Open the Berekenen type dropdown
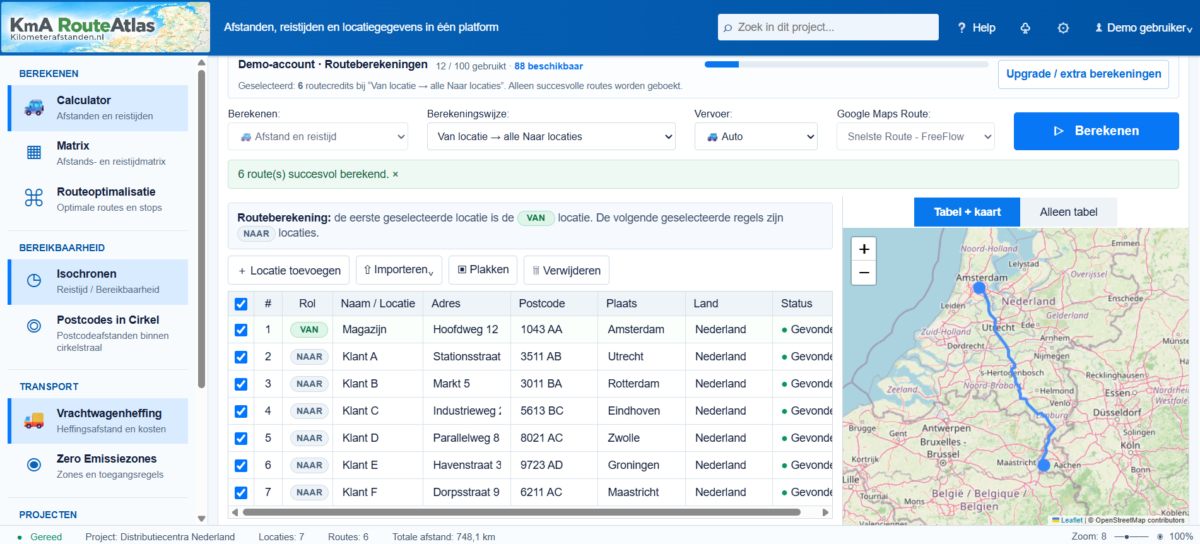This screenshot has width=1200, height=544. [318, 136]
